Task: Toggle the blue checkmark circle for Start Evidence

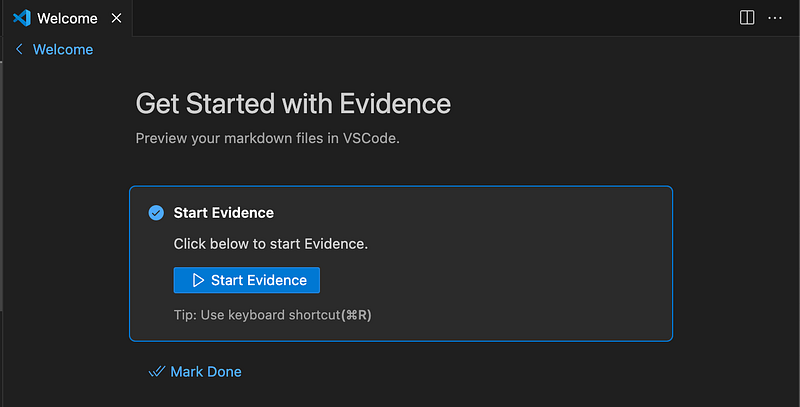Action: tap(156, 213)
